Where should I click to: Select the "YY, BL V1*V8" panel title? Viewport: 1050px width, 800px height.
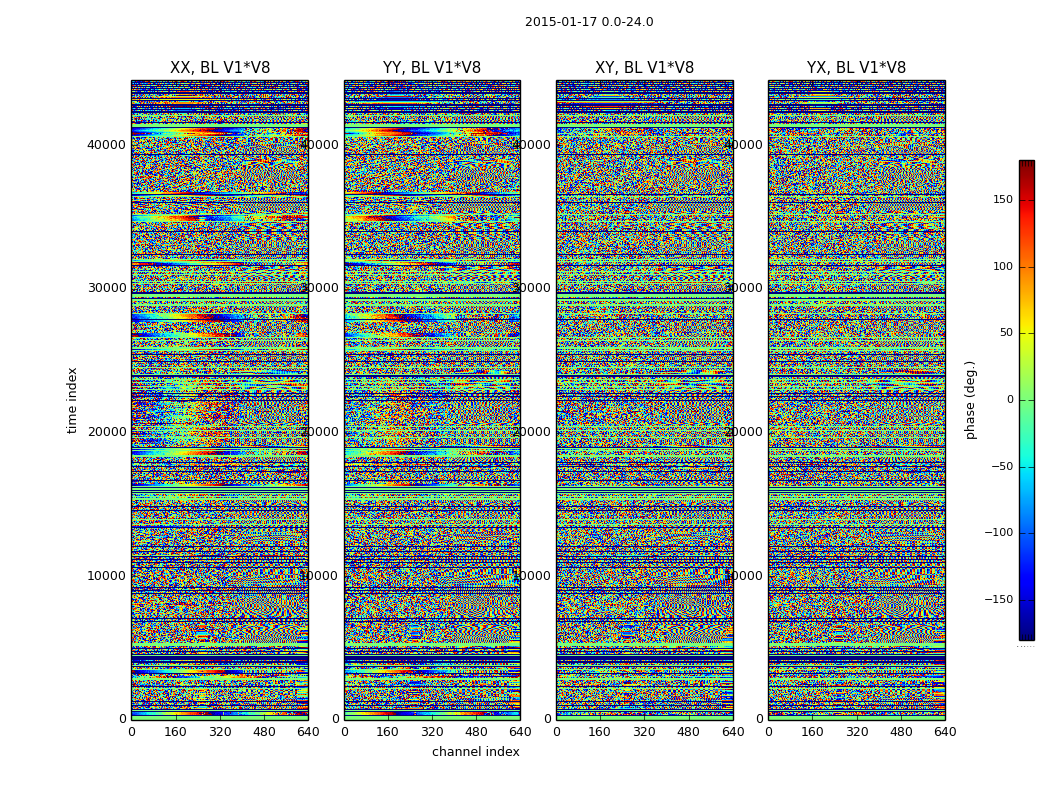(432, 68)
